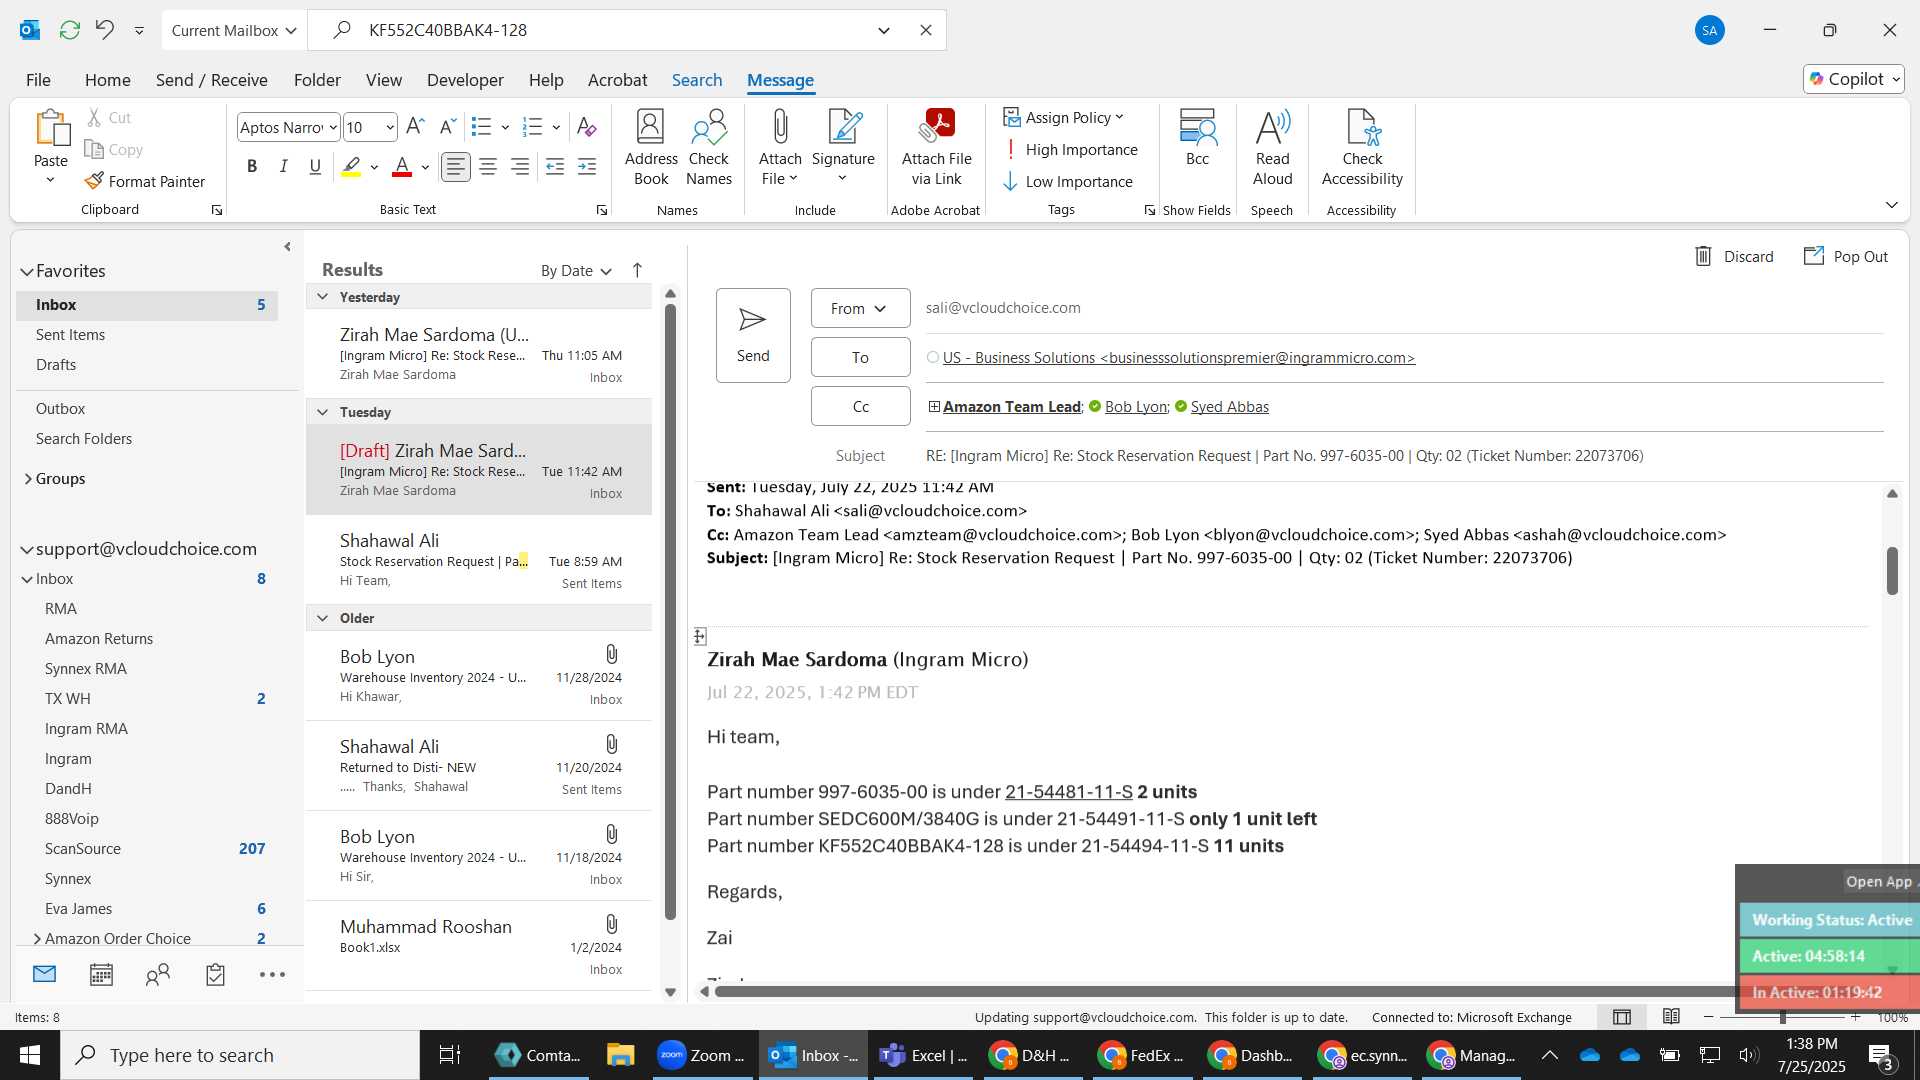The height and width of the screenshot is (1080, 1920).
Task: Click the Paste clipboard icon
Action: click(51, 129)
